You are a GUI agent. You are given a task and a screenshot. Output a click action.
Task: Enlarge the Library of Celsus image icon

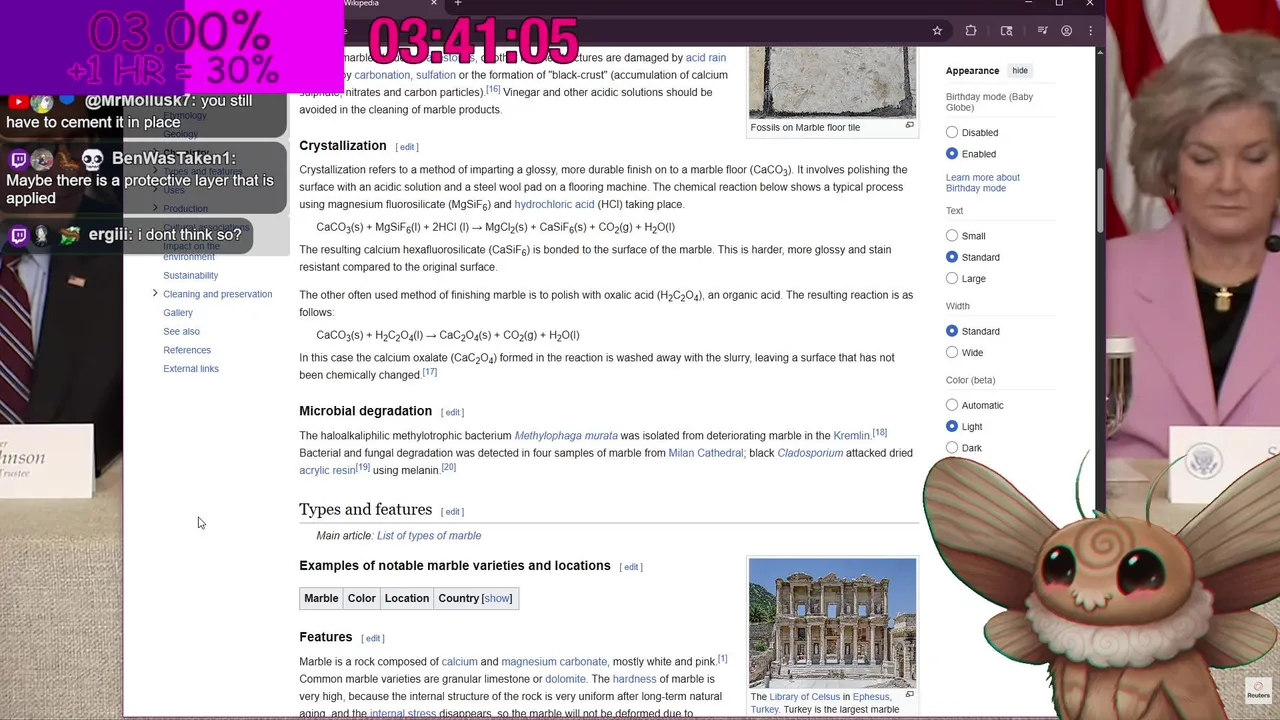pyautogui.click(x=909, y=695)
